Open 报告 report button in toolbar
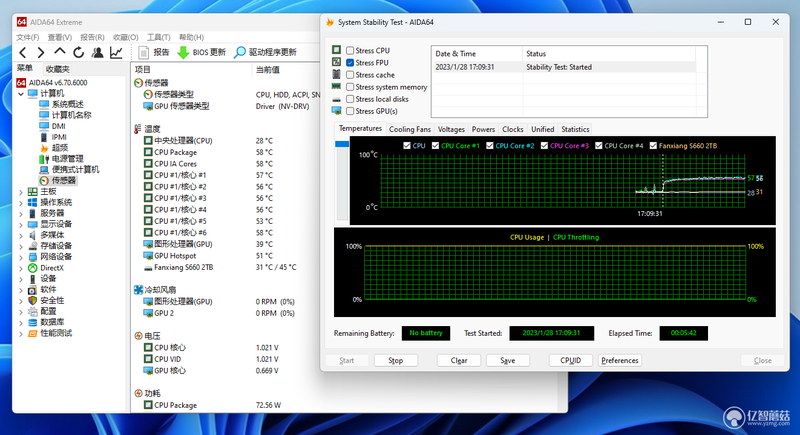Screen dimensions: 800x435 click(154, 52)
